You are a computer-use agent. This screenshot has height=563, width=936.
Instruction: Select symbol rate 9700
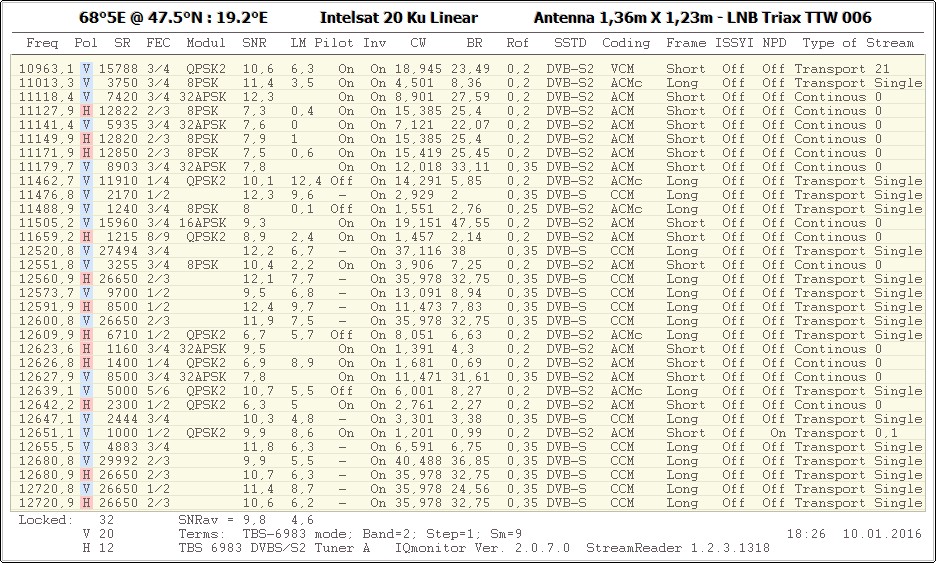coord(122,293)
